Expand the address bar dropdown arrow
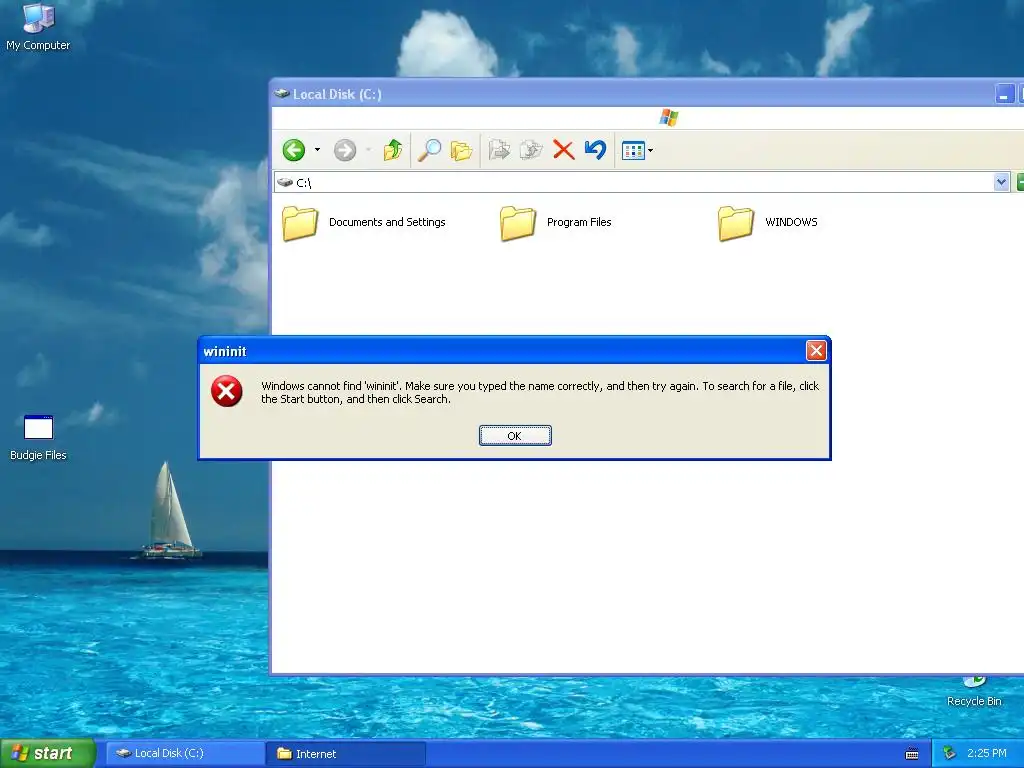Image resolution: width=1024 pixels, height=768 pixels. (x=1001, y=182)
